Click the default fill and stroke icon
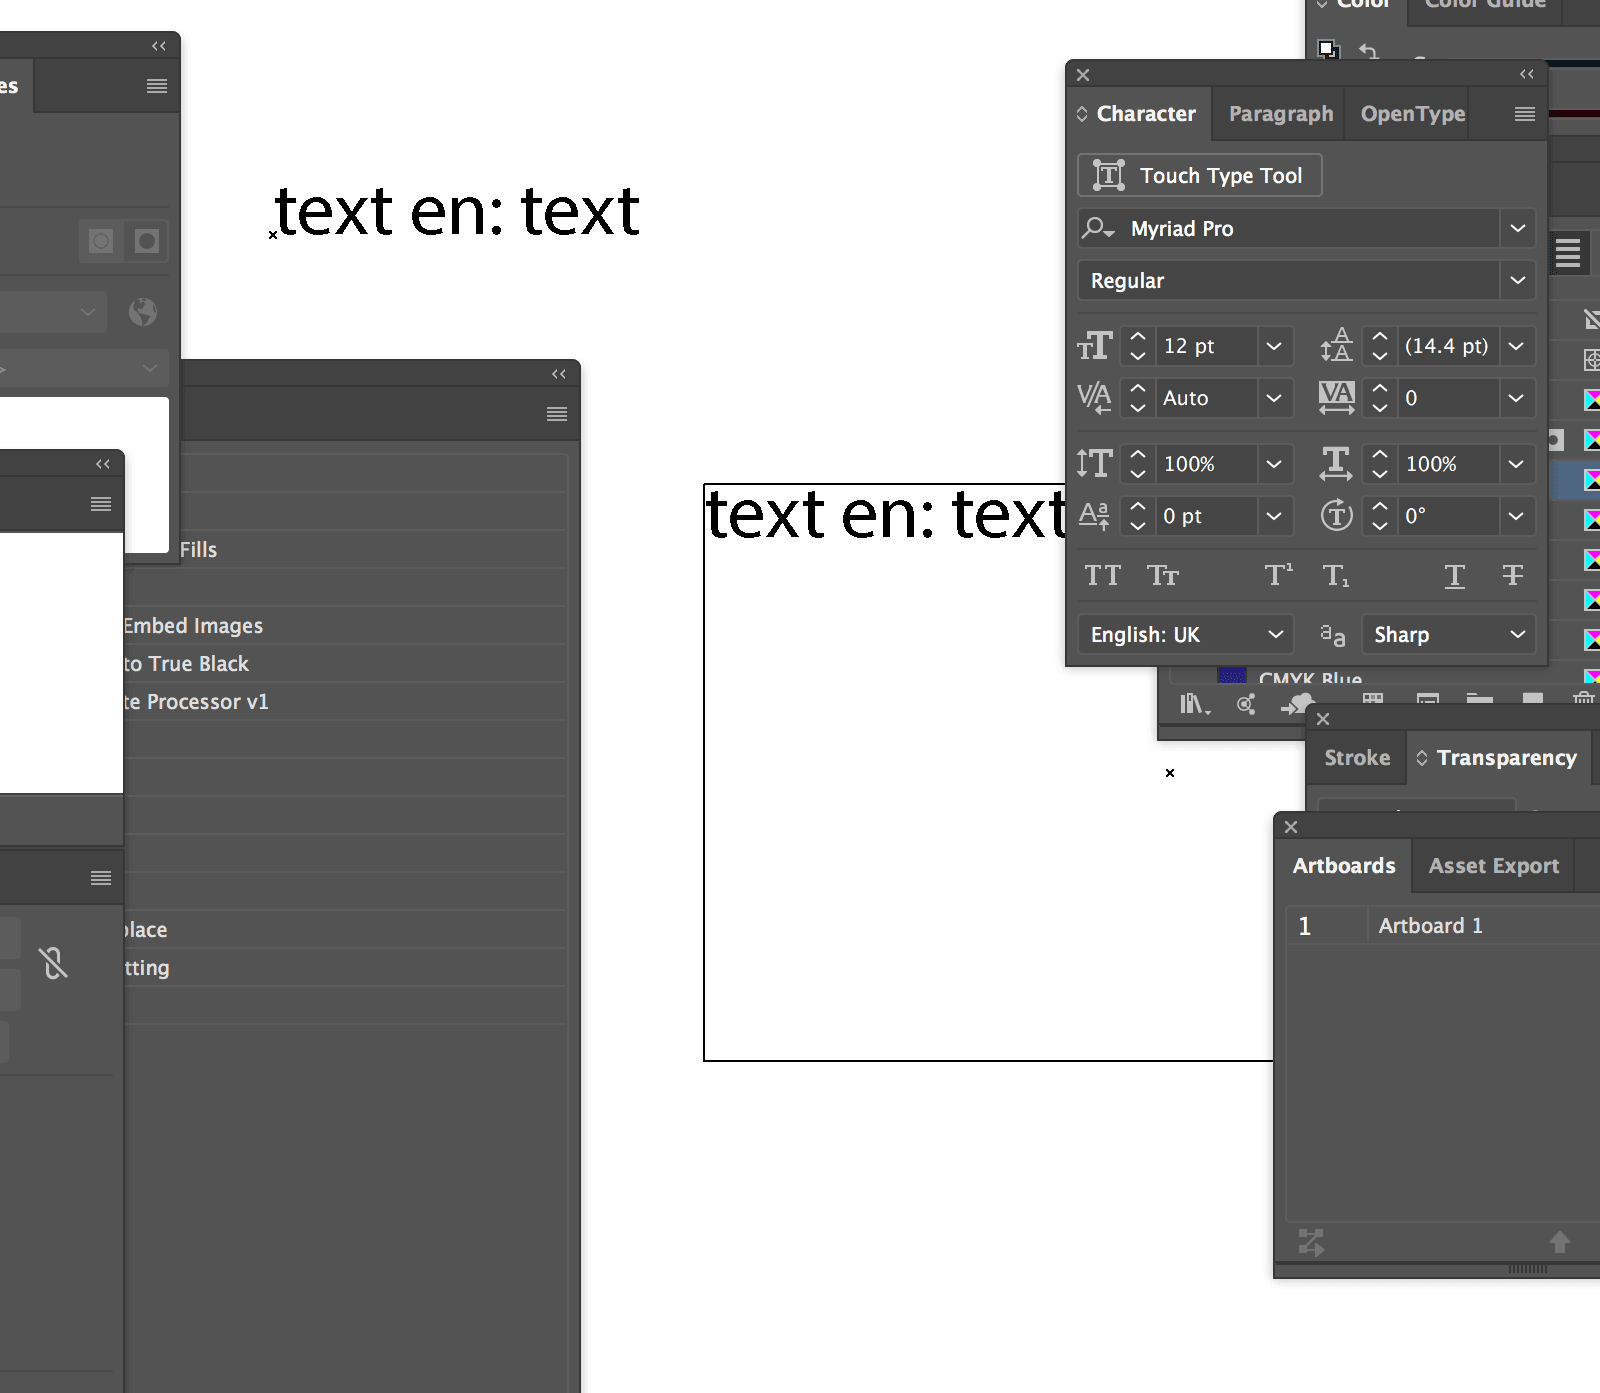 click(x=1328, y=49)
